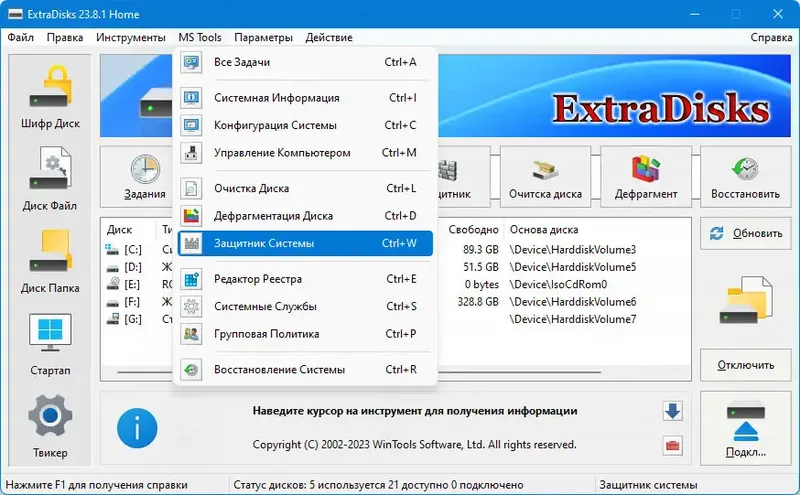
Task: Open the Действие menu
Action: click(329, 37)
